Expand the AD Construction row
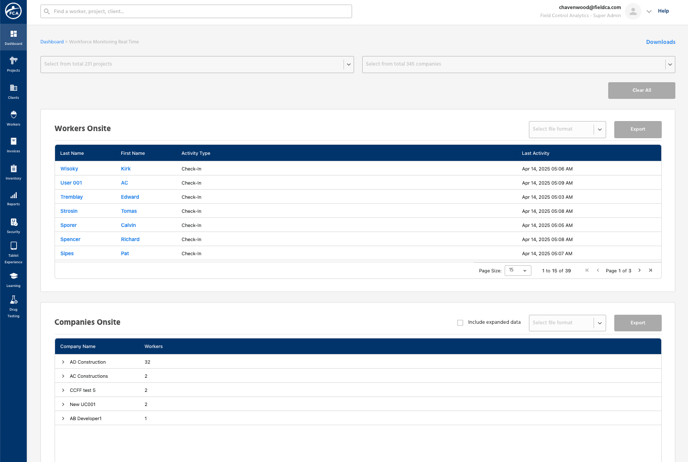The width and height of the screenshot is (688, 462). [x=63, y=362]
